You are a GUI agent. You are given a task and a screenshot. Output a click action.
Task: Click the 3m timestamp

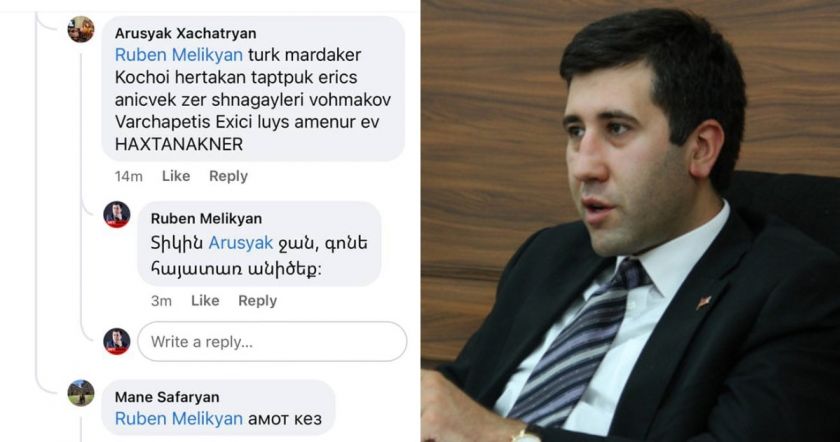pyautogui.click(x=161, y=301)
